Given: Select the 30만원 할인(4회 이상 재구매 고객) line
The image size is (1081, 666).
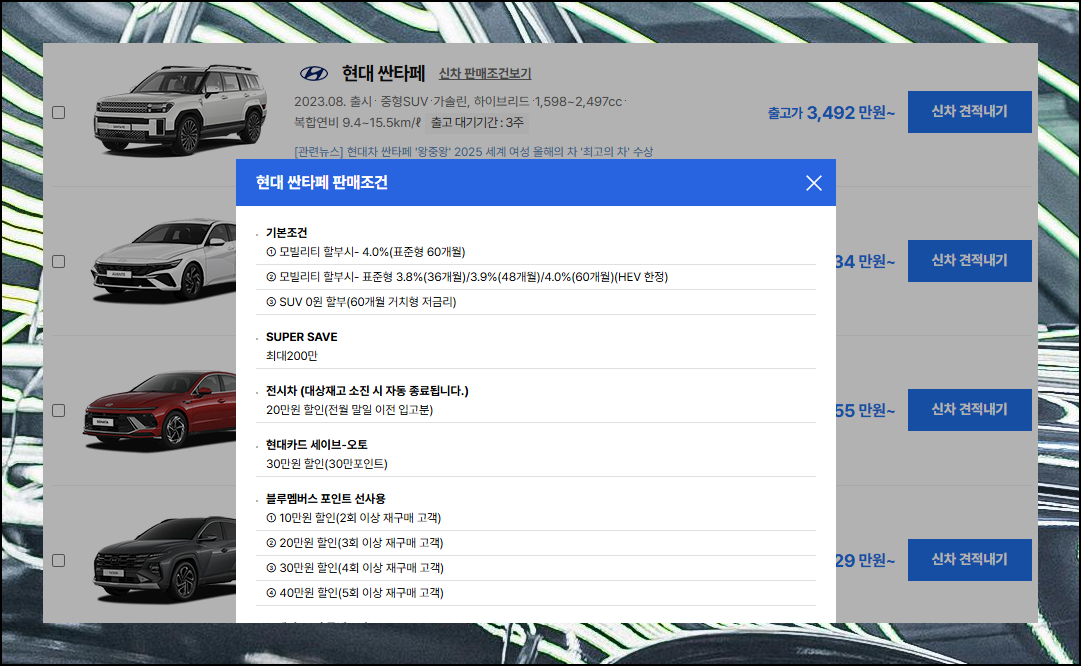Looking at the screenshot, I should click(355, 567).
